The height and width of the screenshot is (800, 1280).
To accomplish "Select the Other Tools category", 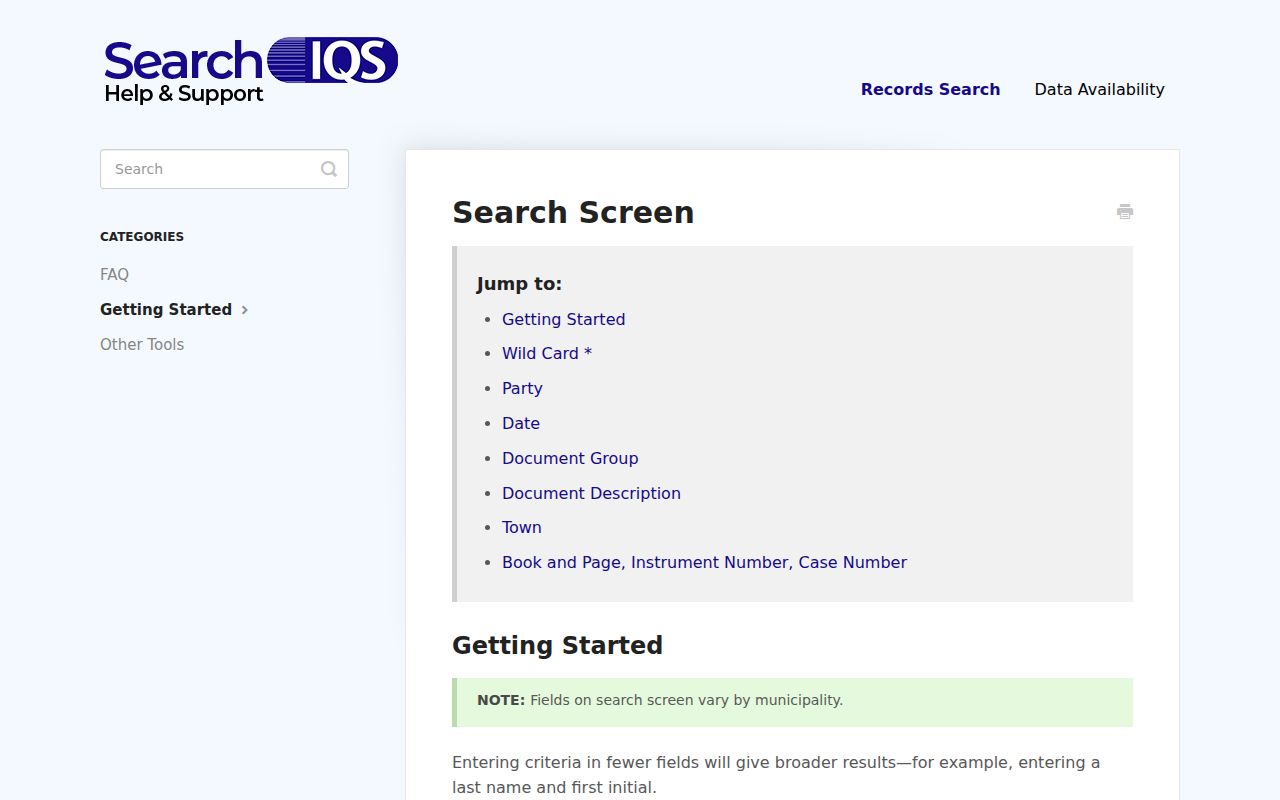I will click(x=142, y=344).
